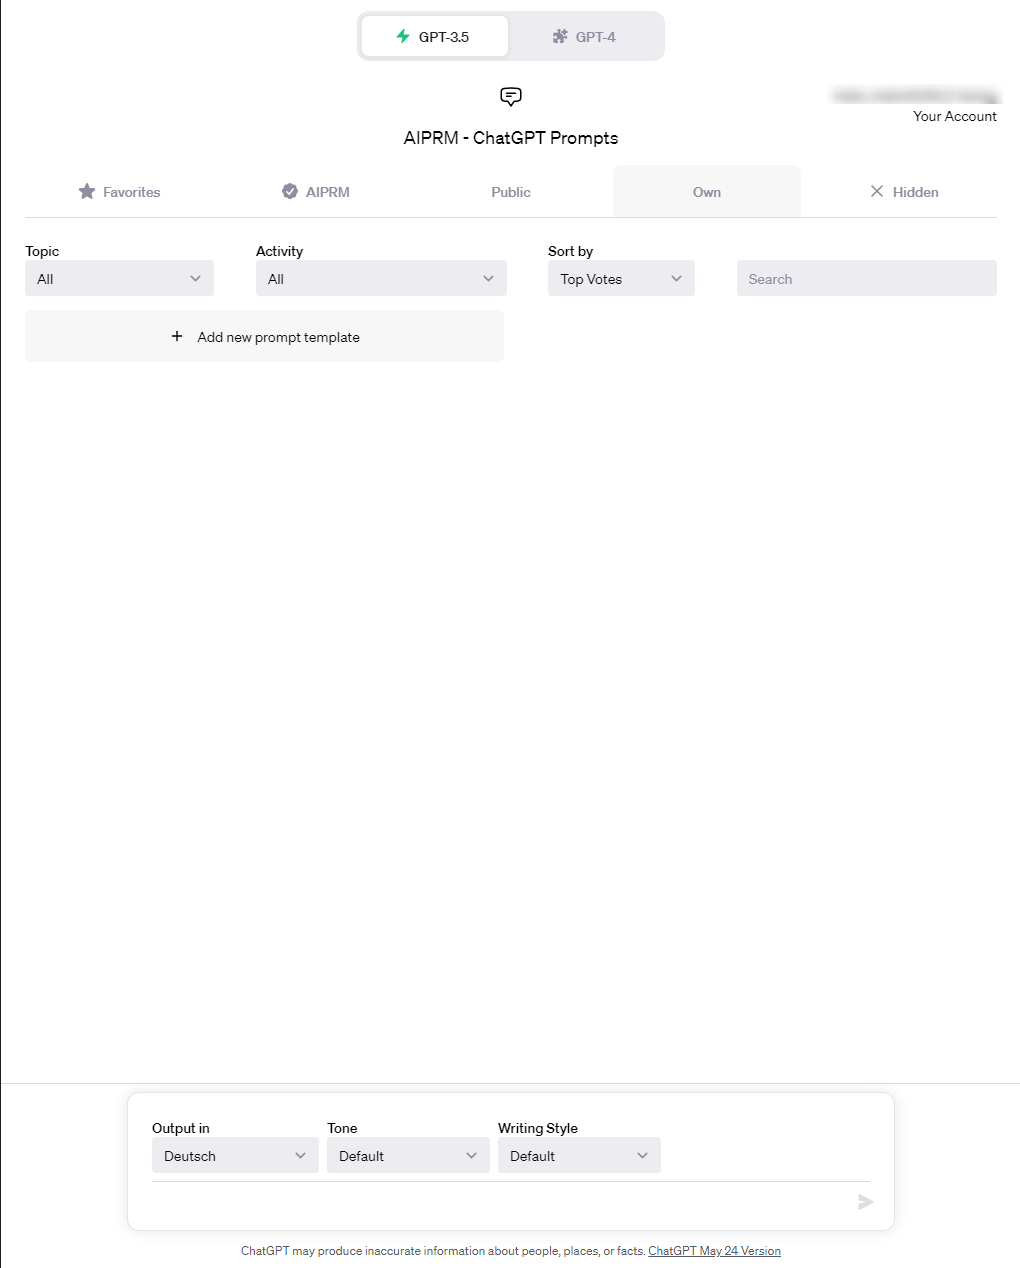Viewport: 1020px width, 1268px height.
Task: Expand the Activity dropdown
Action: coord(381,279)
